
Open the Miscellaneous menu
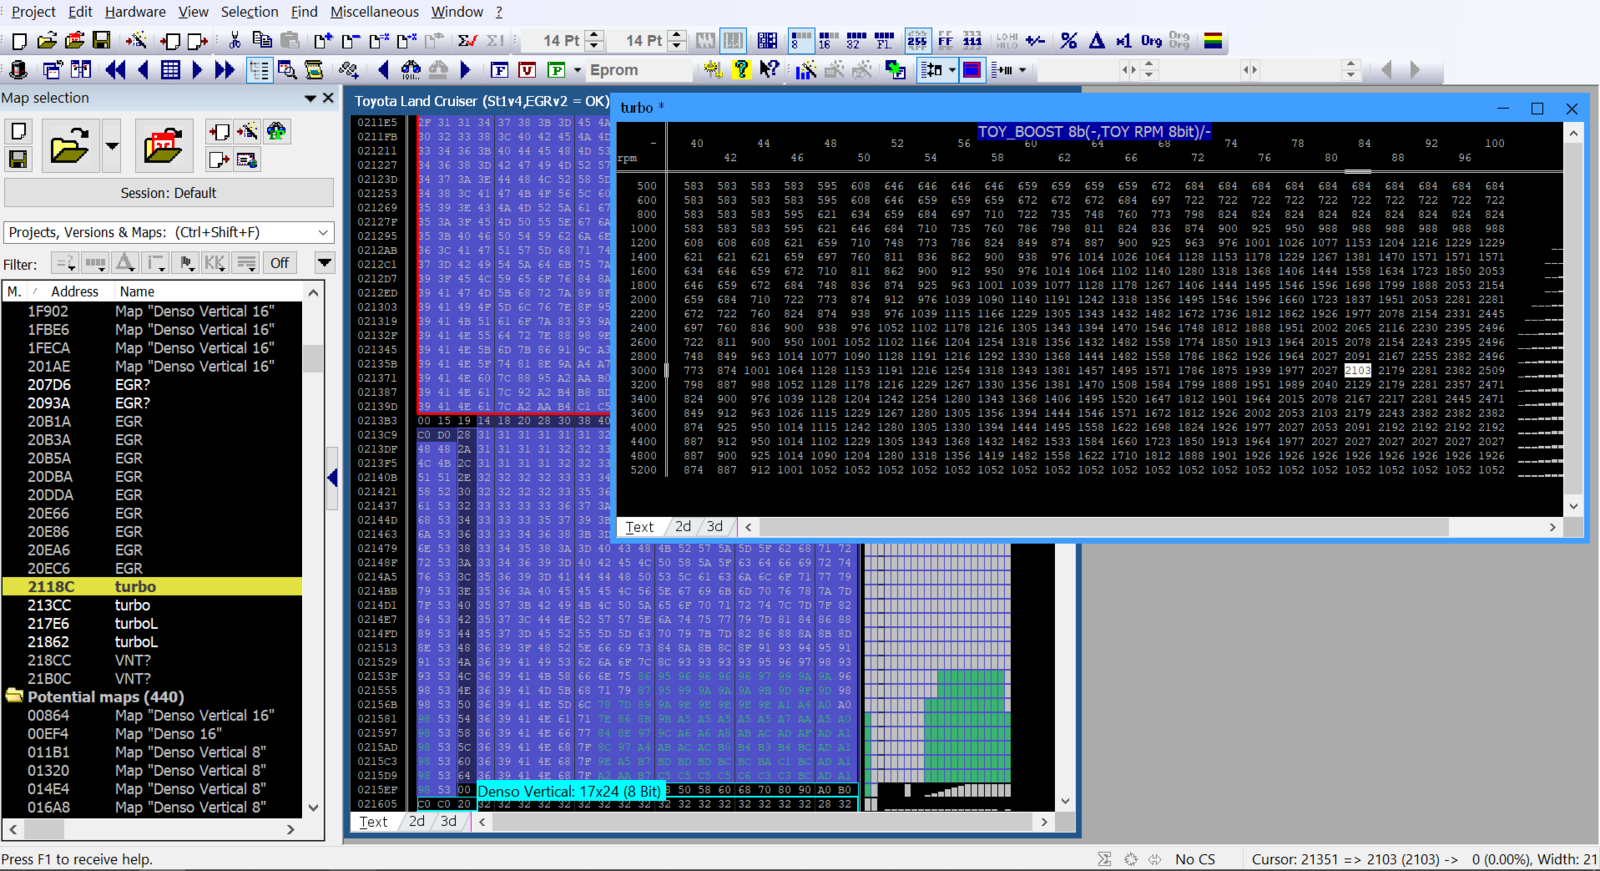coord(374,12)
